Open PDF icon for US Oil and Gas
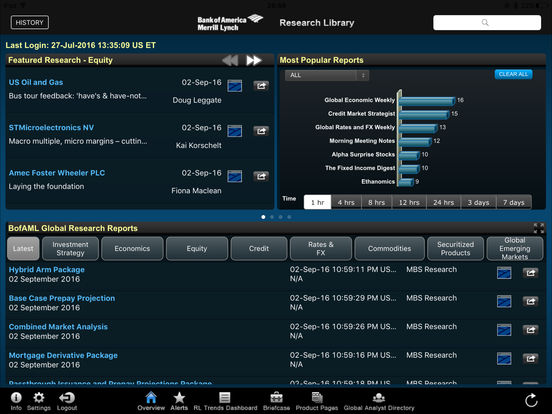552x414 pixels. 234,86
